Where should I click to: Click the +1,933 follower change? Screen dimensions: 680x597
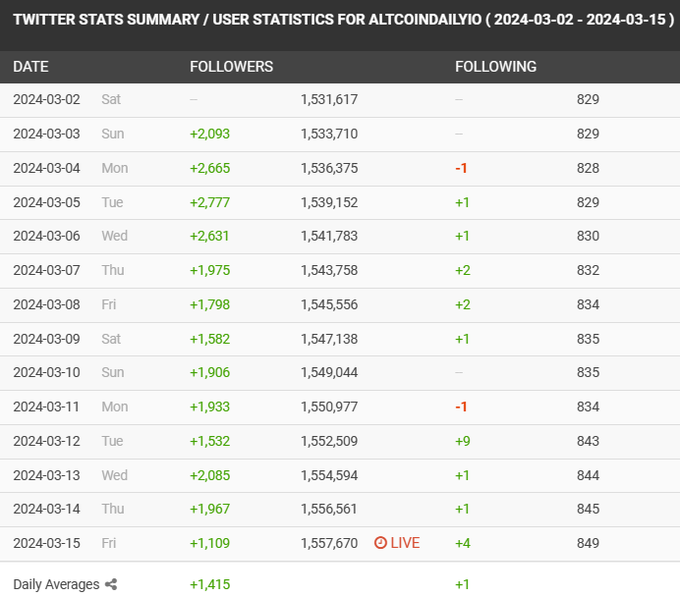[210, 407]
